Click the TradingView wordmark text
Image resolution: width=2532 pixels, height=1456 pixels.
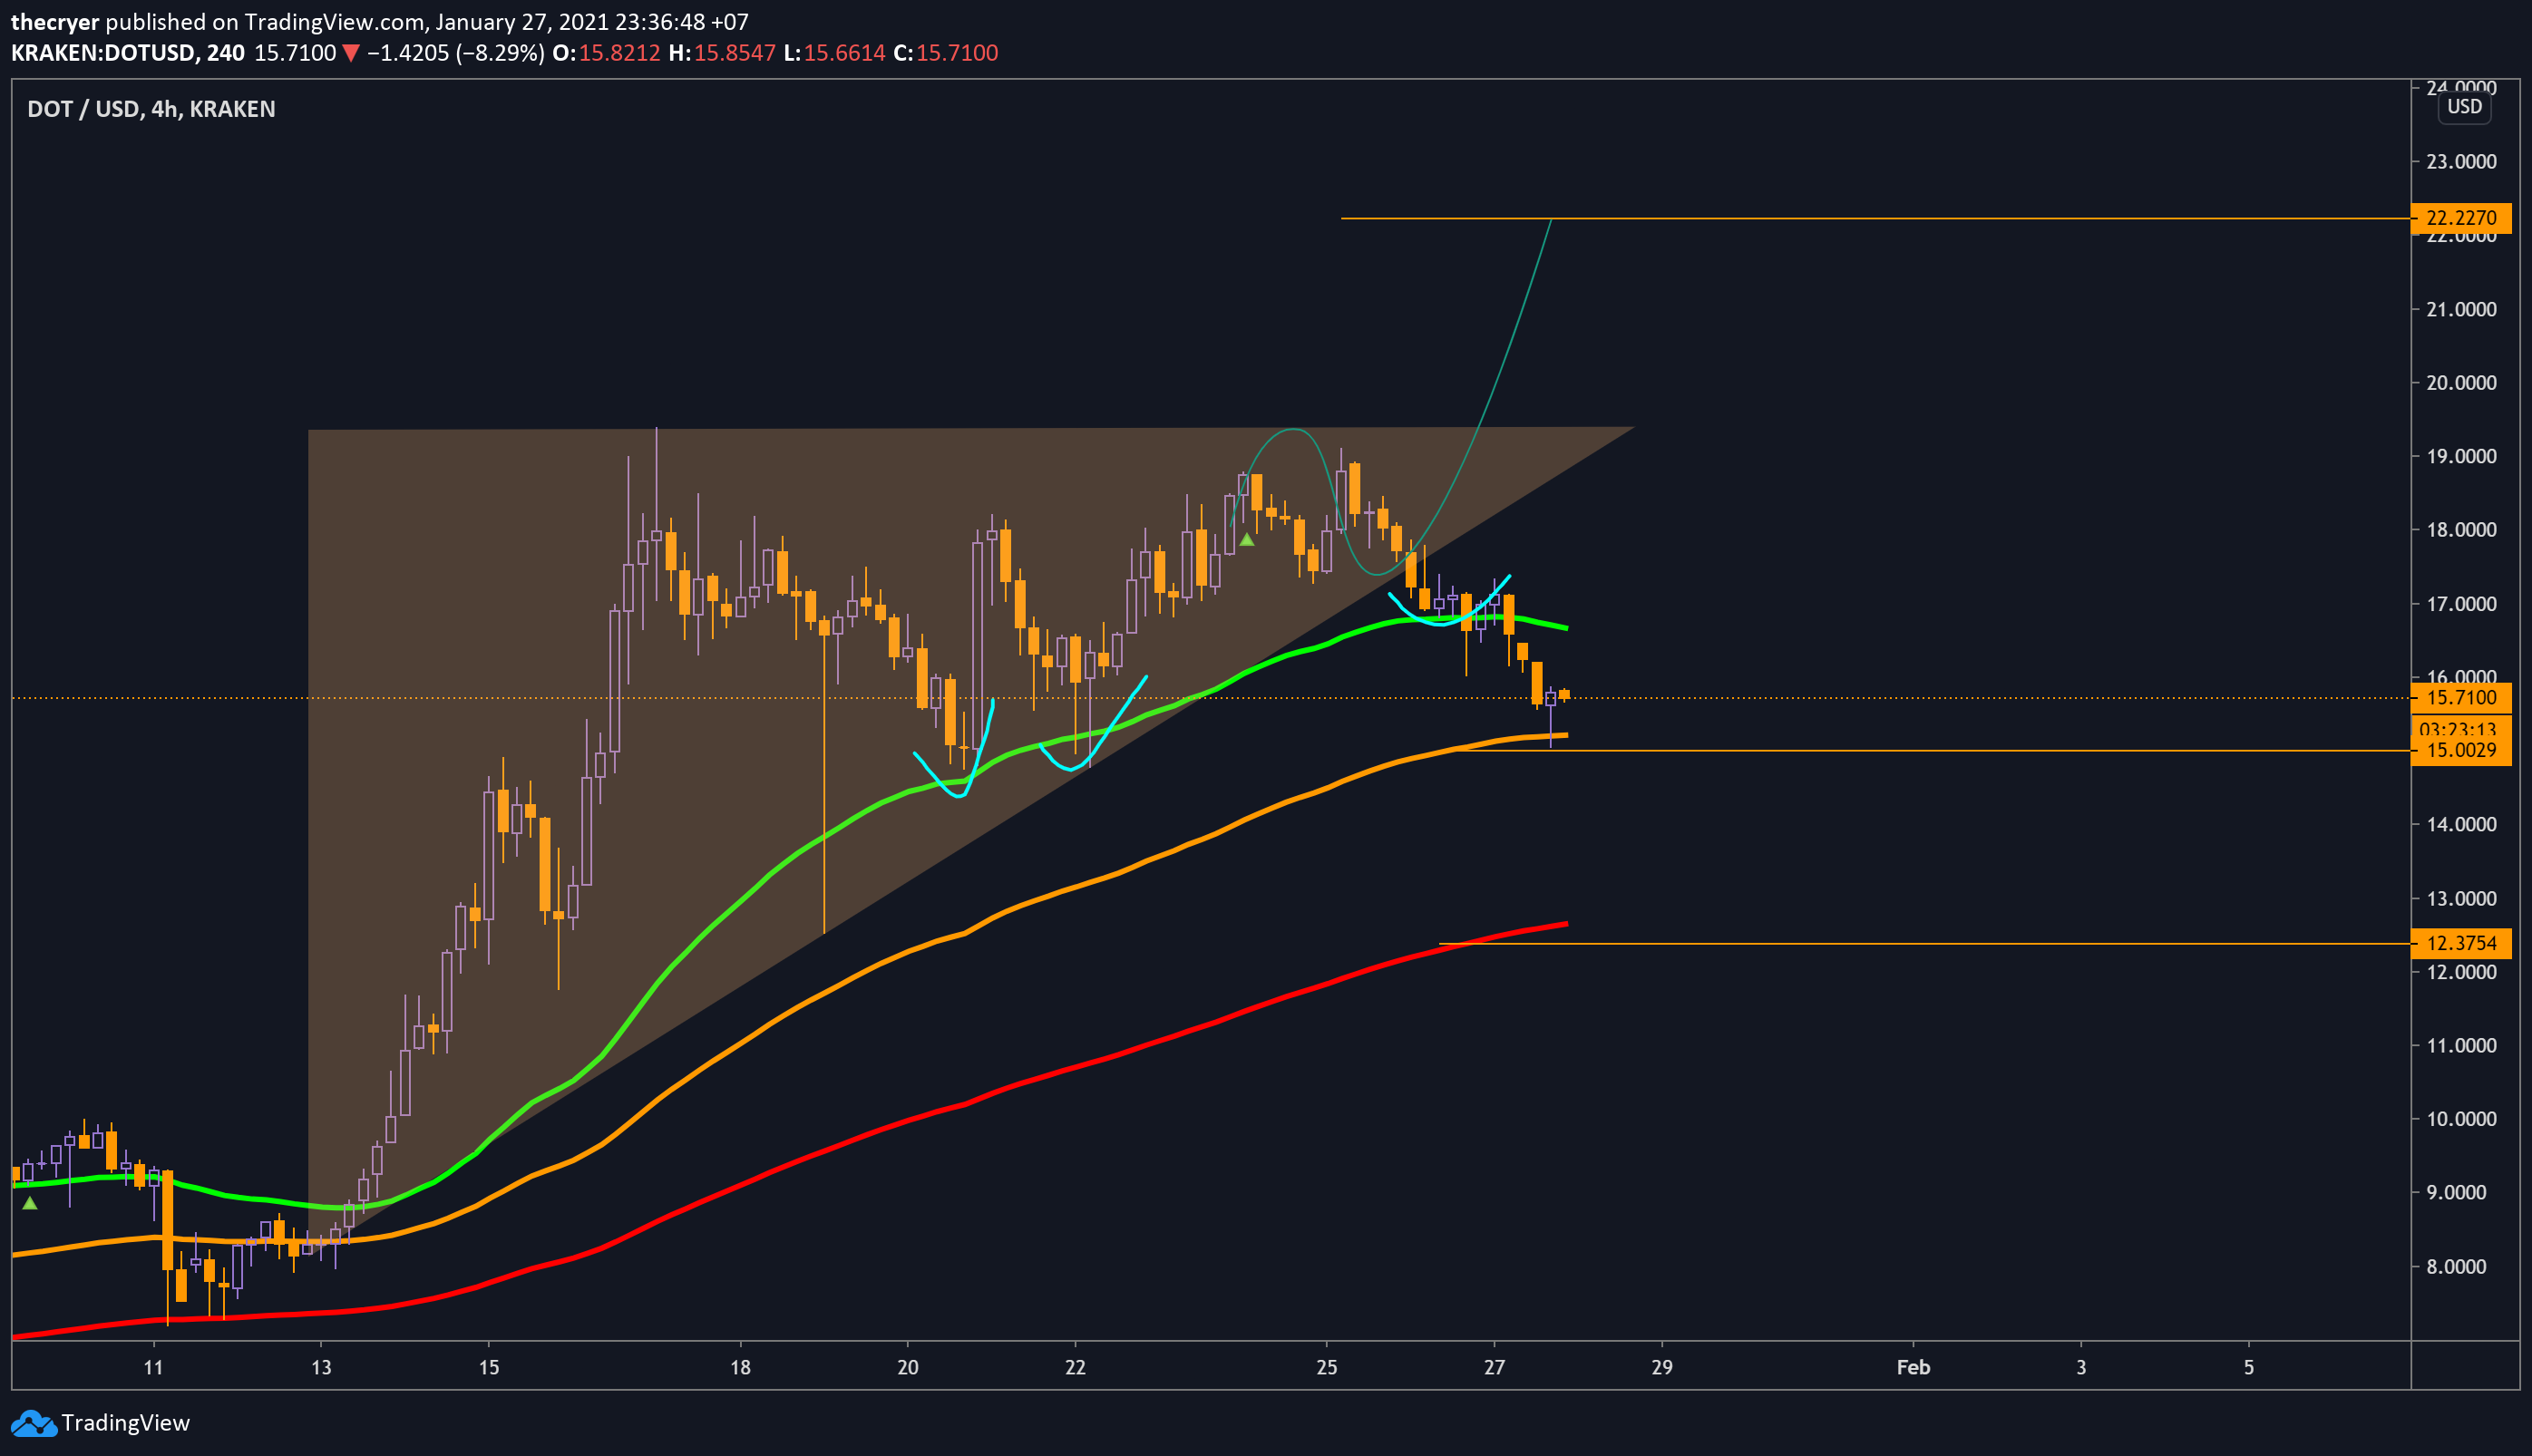point(126,1423)
